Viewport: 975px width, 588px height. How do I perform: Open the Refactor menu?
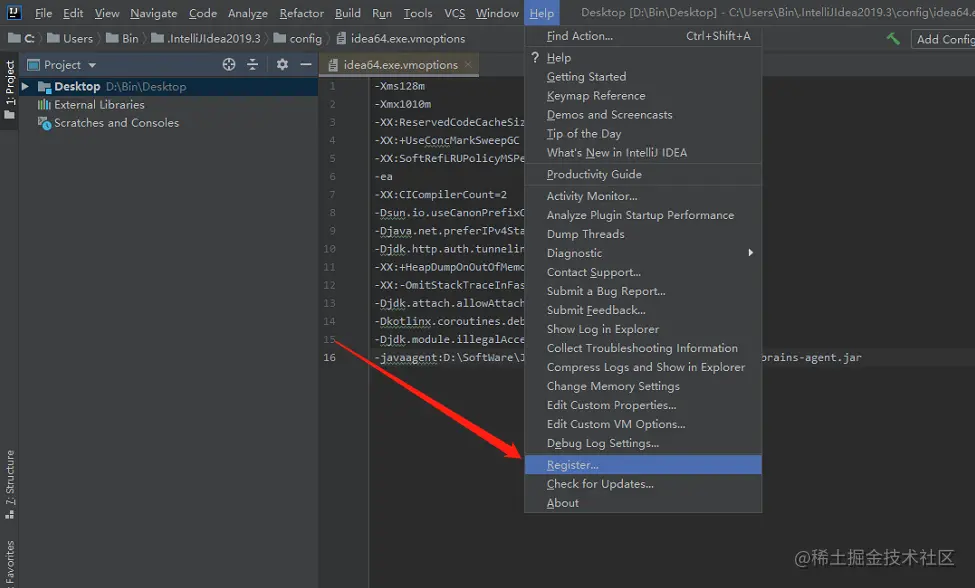coord(302,13)
